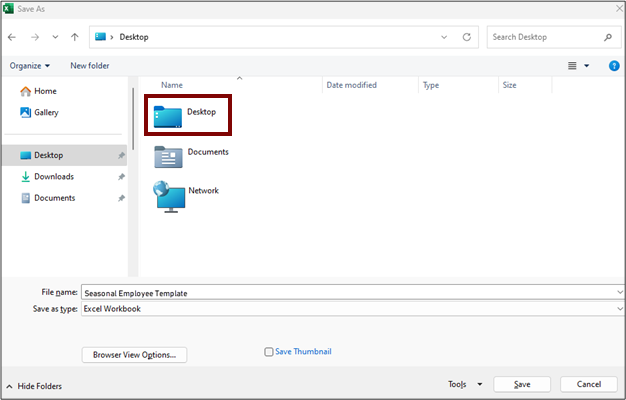Image resolution: width=626 pixels, height=400 pixels.
Task: Collapse the pane with Hide Folders
Action: pyautogui.click(x=38, y=385)
